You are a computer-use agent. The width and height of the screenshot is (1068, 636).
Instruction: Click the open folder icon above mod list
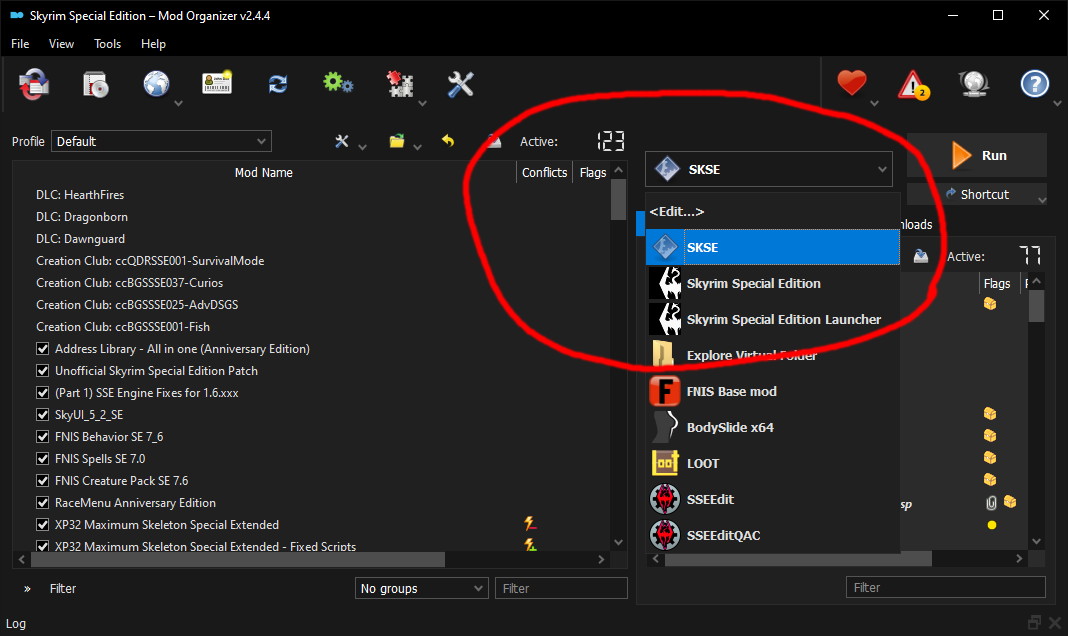coord(397,141)
